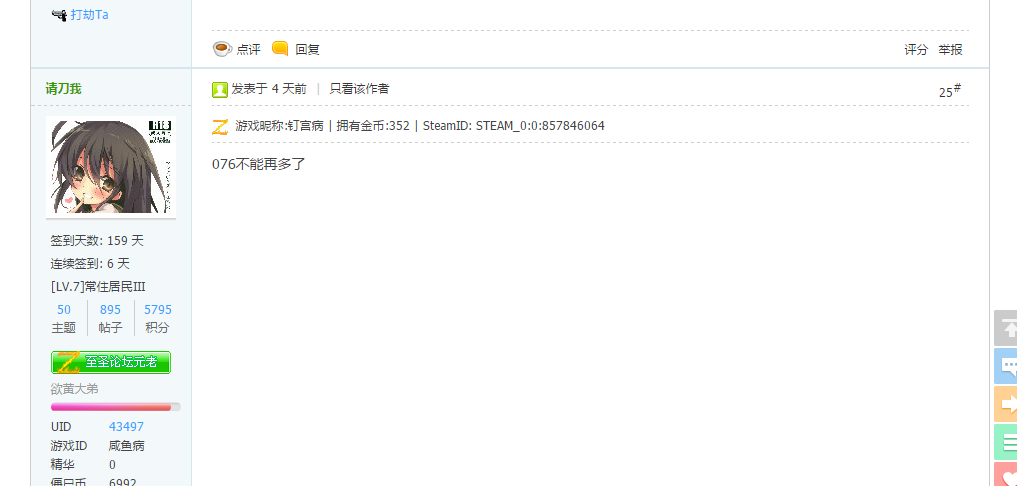Click the 至圣论坛元老 green badge
Viewport: 1017px width, 486px height.
click(x=111, y=362)
